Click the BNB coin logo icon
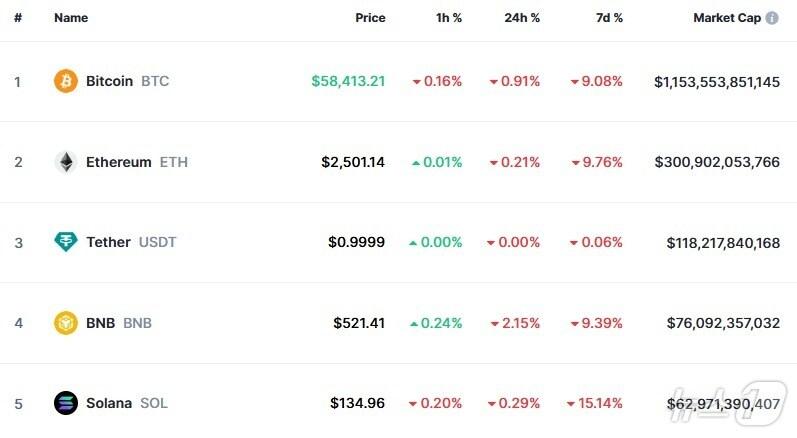797x438 pixels. click(x=66, y=323)
